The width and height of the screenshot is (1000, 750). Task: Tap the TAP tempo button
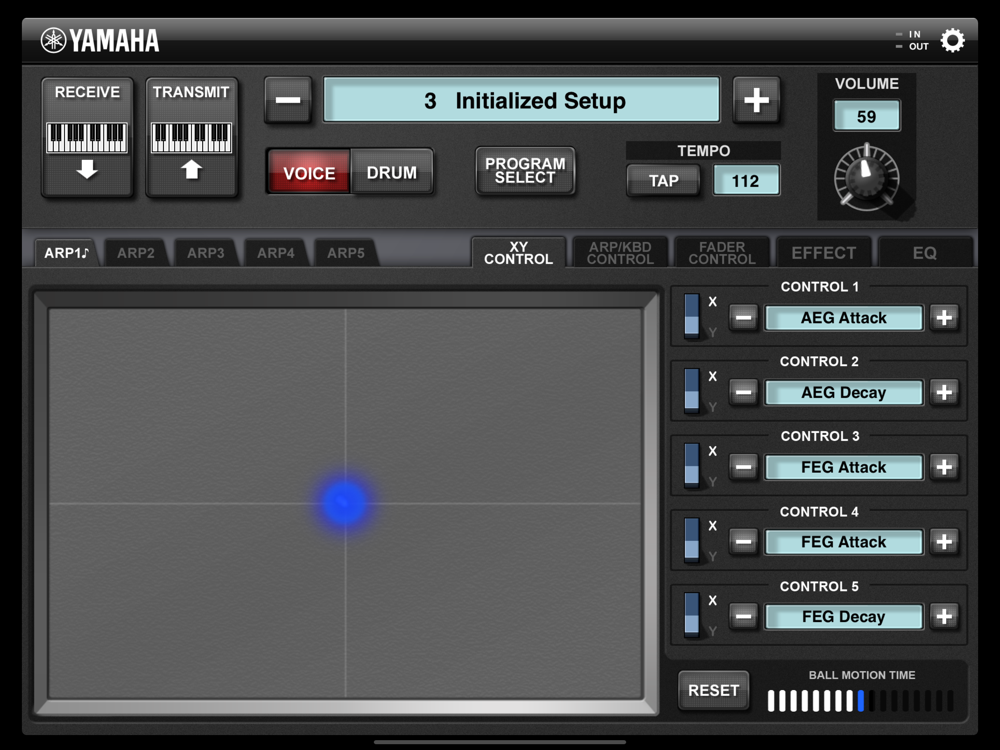[x=663, y=180]
